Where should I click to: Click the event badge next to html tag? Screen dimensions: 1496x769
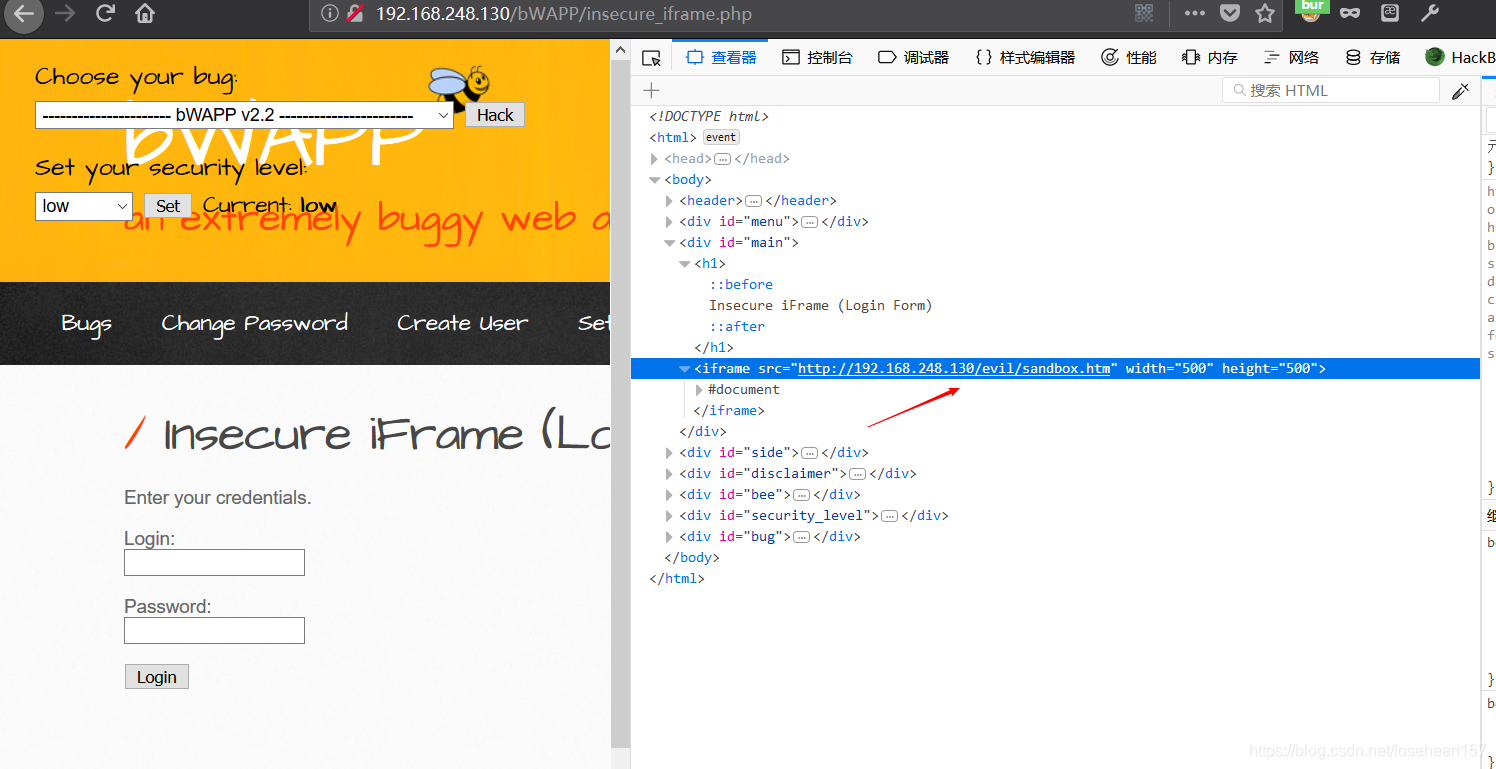(x=721, y=138)
